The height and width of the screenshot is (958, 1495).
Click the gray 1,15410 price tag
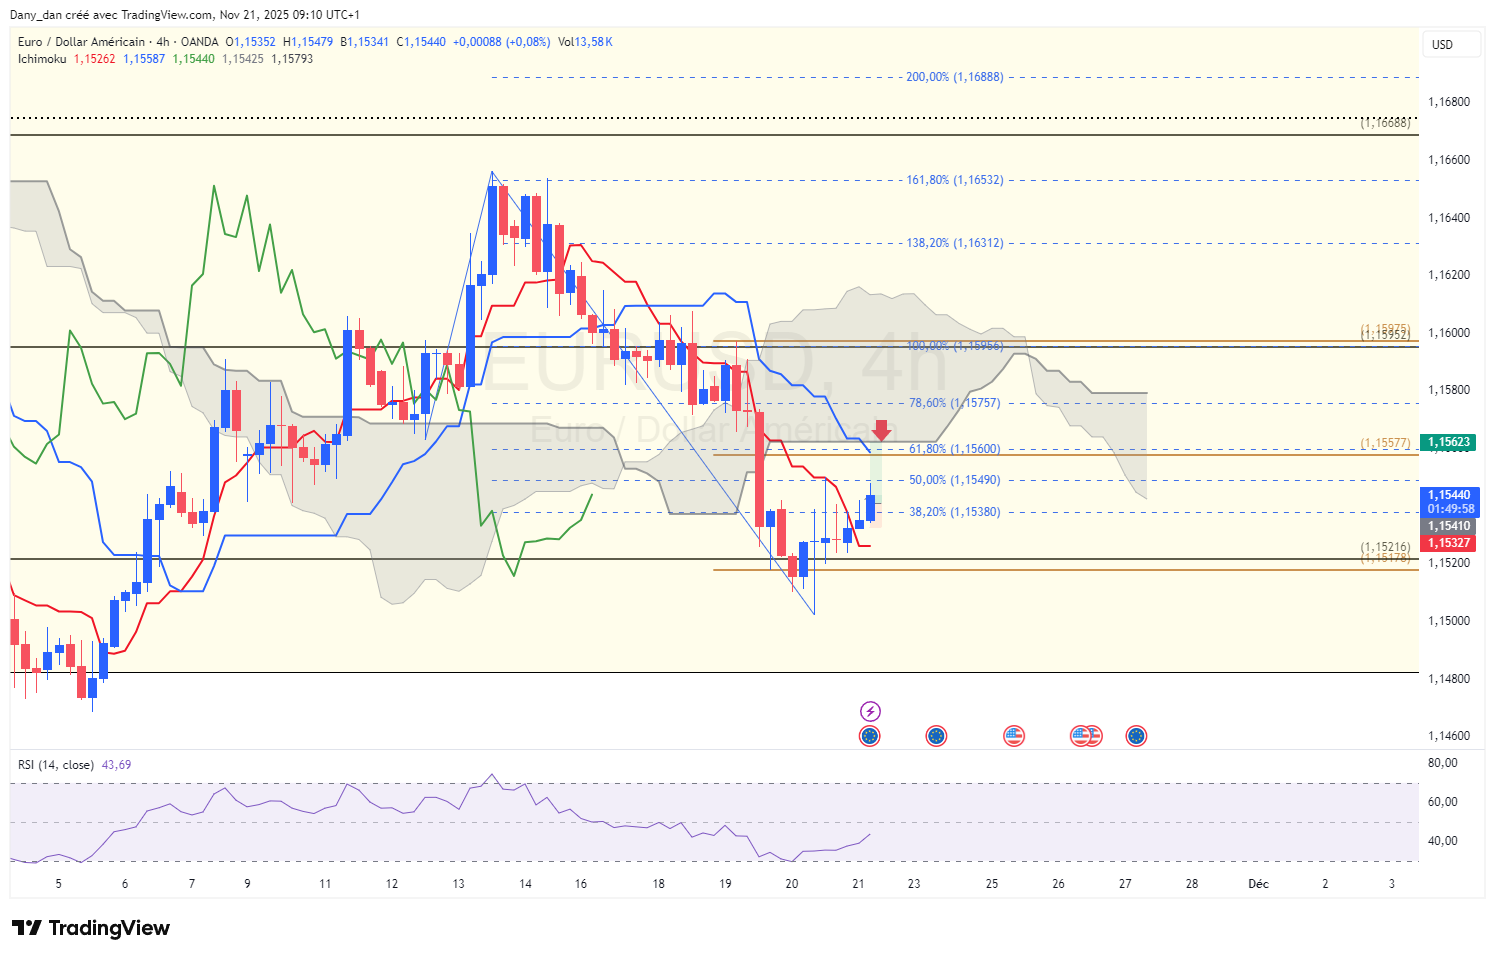tap(1449, 526)
